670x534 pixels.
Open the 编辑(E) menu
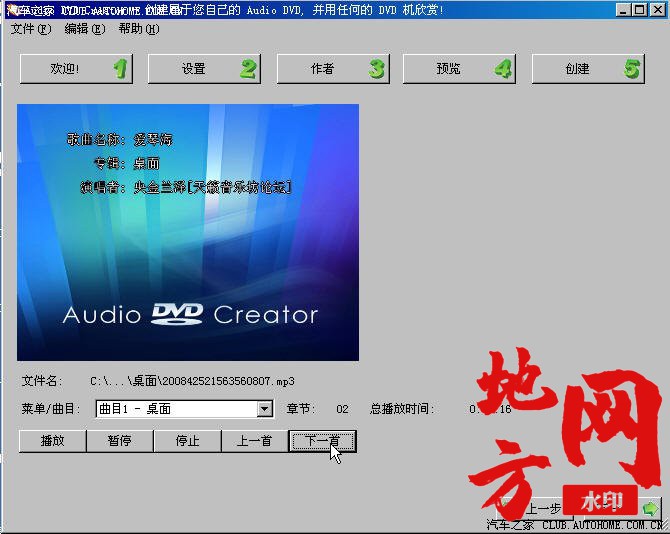[x=85, y=29]
